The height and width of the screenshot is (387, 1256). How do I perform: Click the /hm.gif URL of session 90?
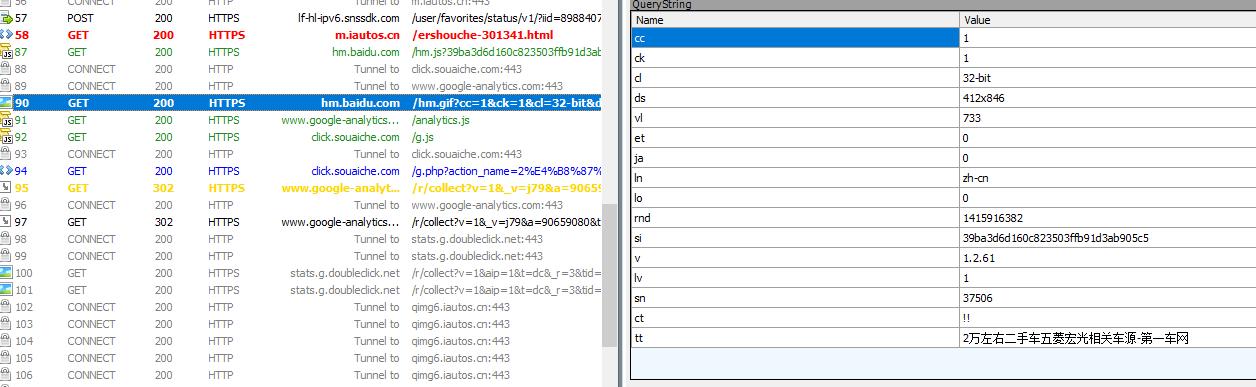point(506,103)
